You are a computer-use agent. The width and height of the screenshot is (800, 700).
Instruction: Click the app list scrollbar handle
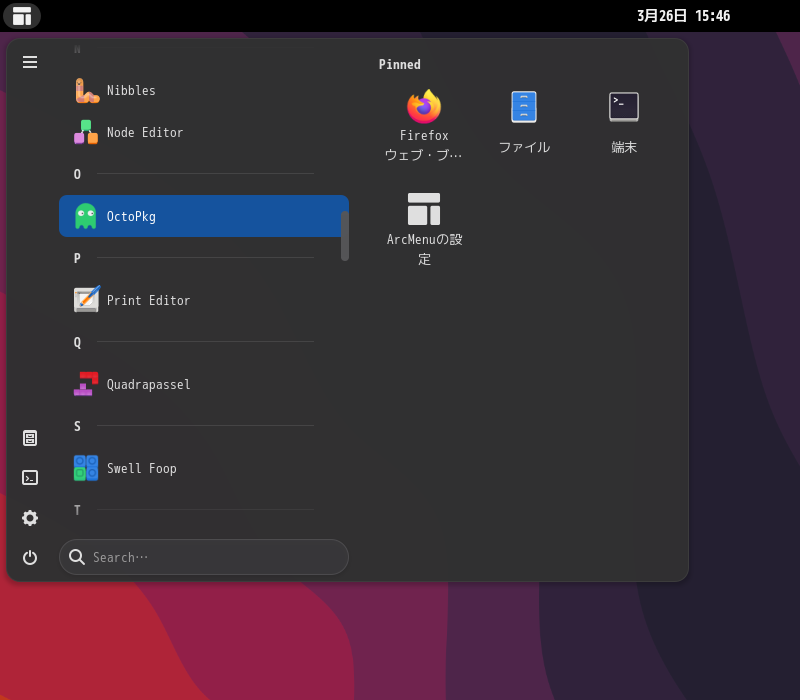[x=345, y=236]
